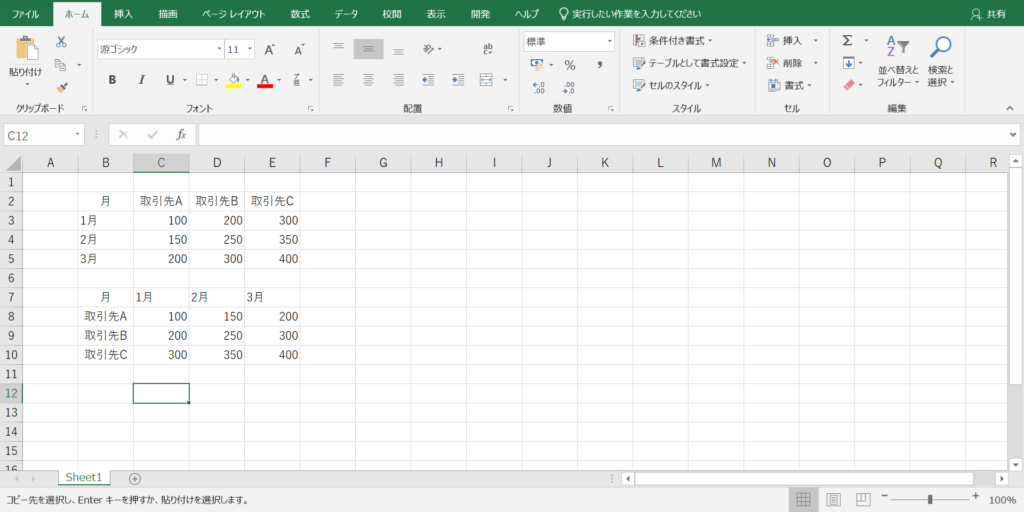Toggle Italic formatting
Viewport: 1024px width, 512px height.
(x=141, y=80)
